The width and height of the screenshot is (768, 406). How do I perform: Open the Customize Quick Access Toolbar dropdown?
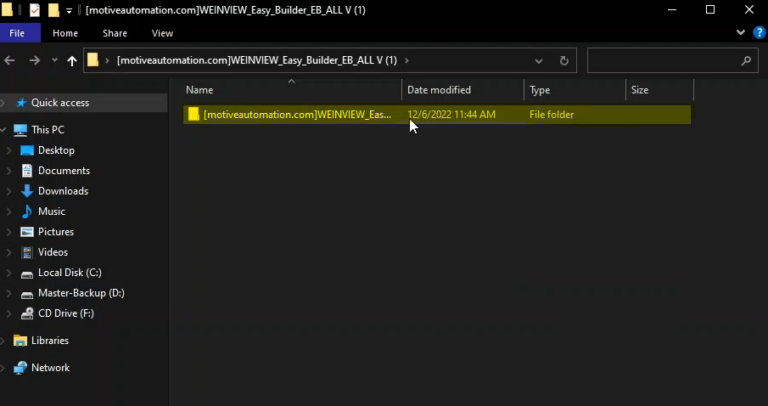tap(69, 10)
